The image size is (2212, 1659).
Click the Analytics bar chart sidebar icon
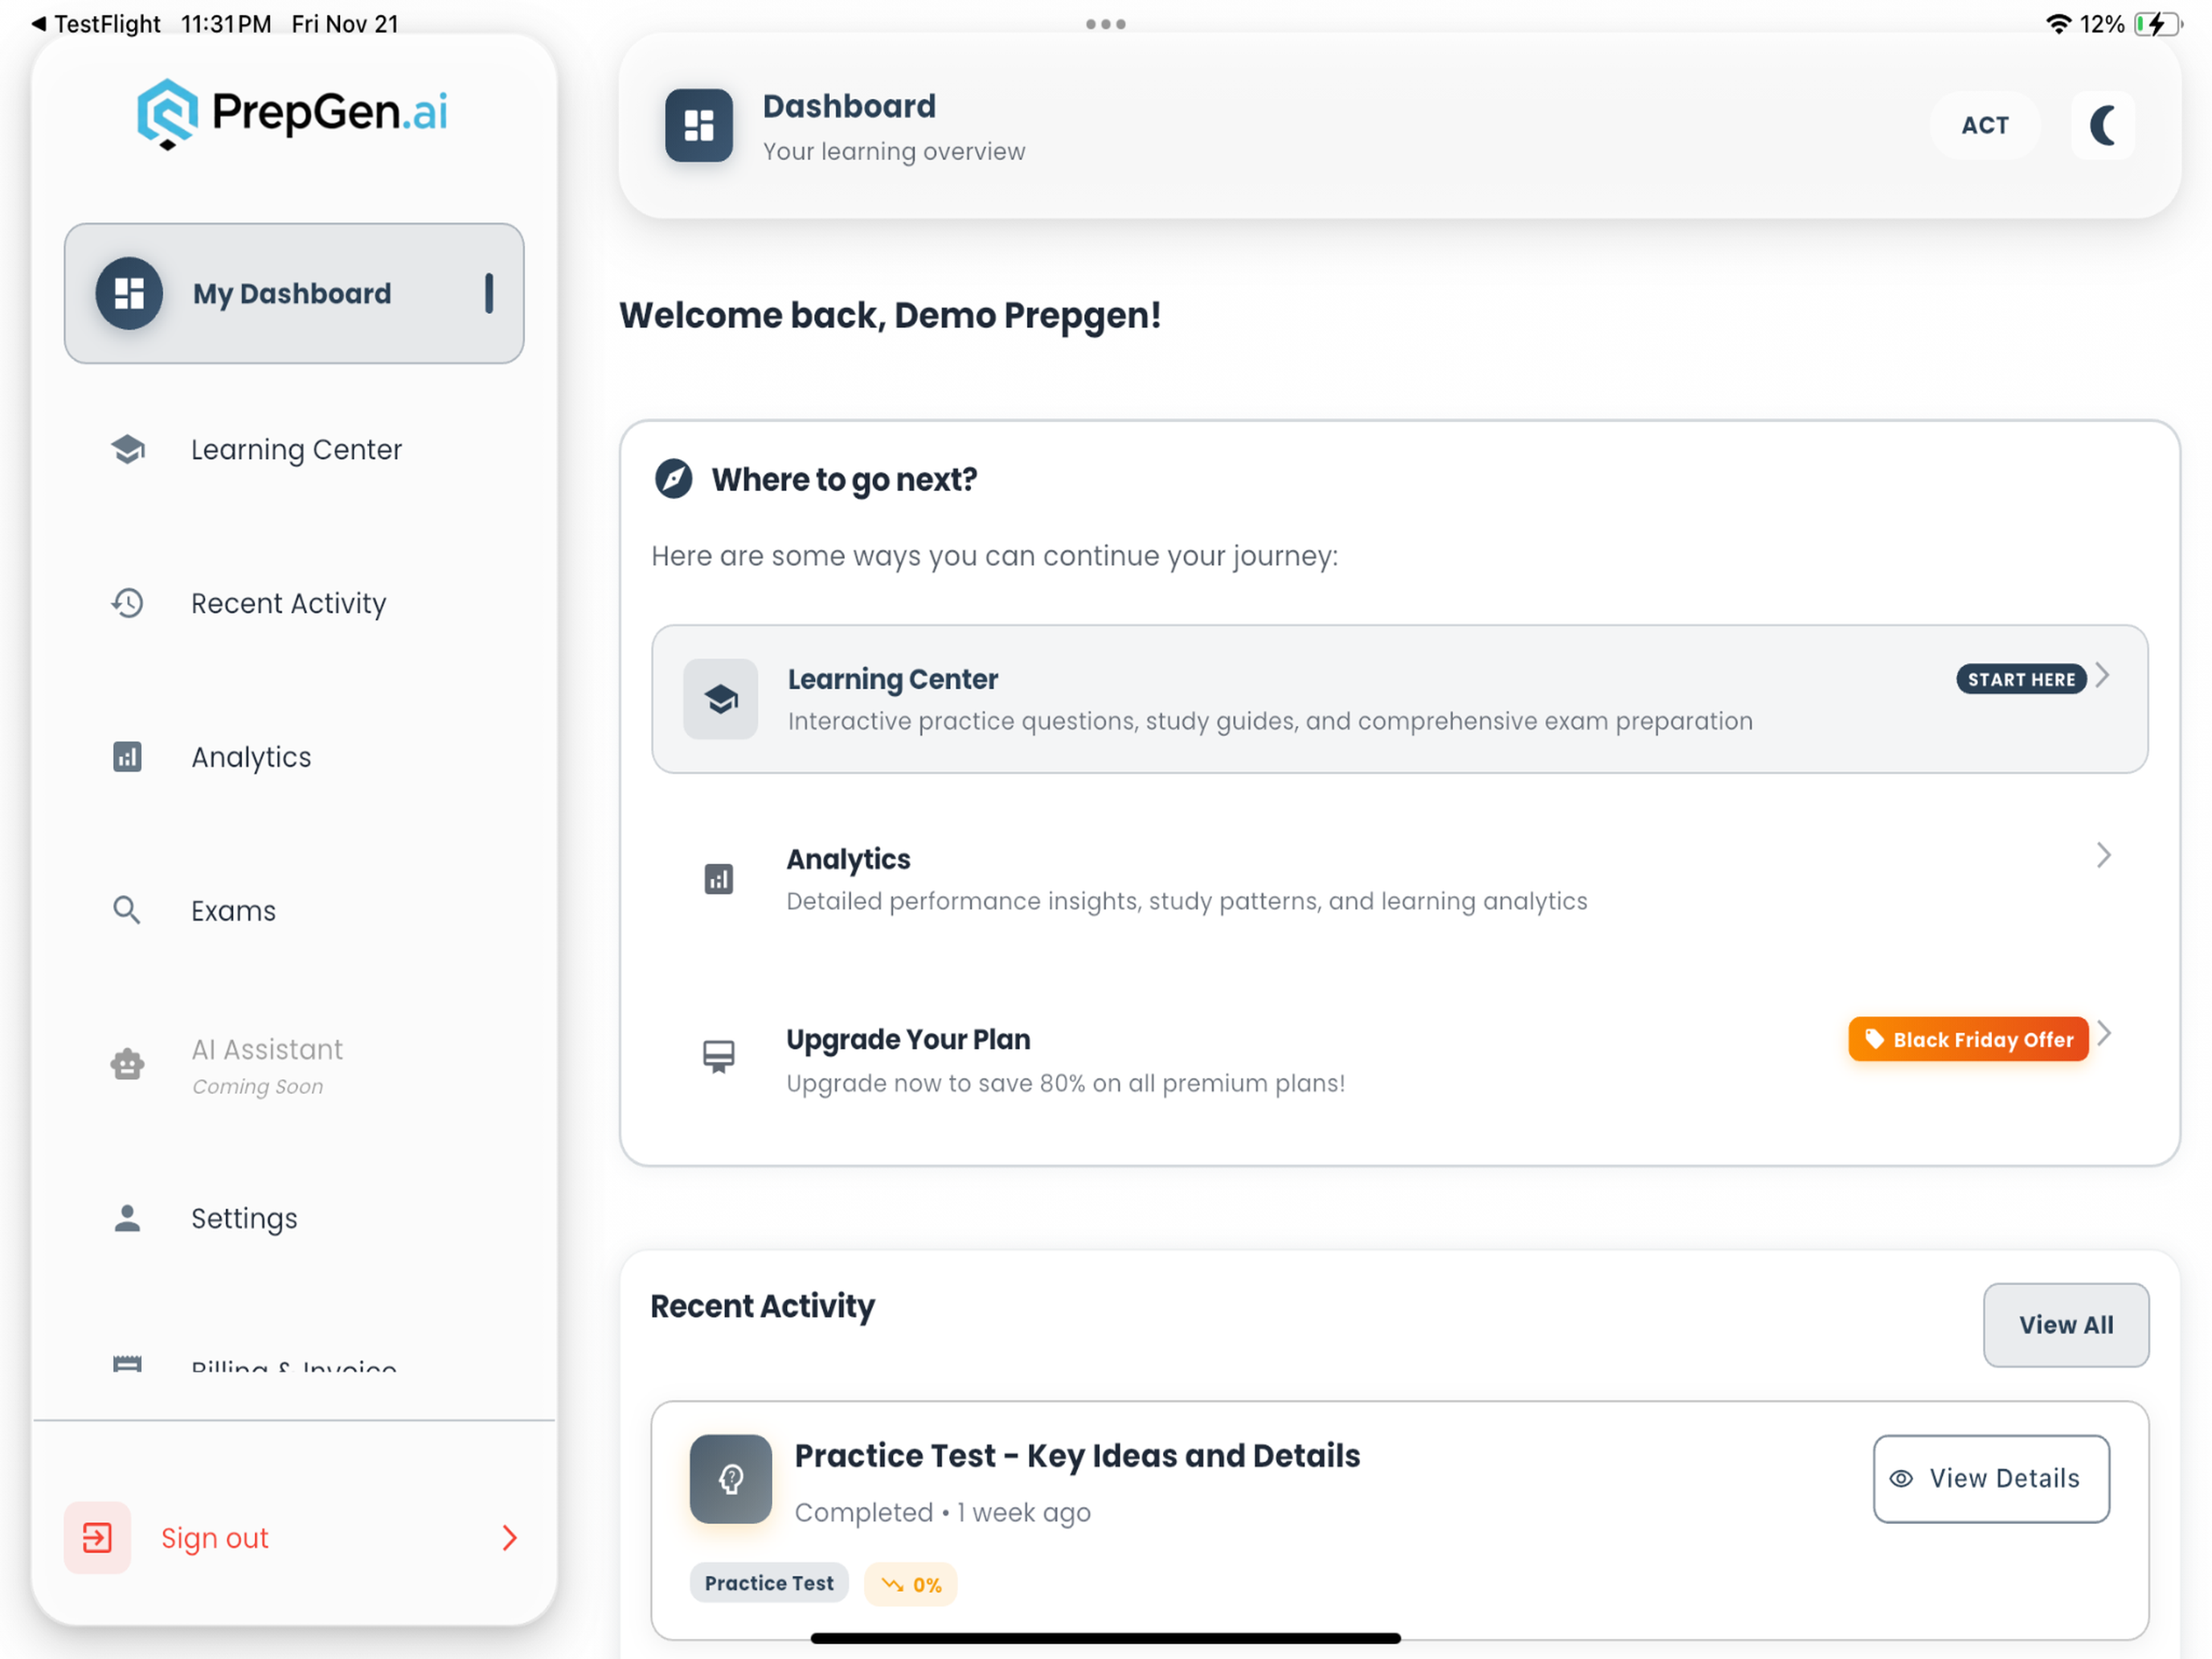pos(127,757)
